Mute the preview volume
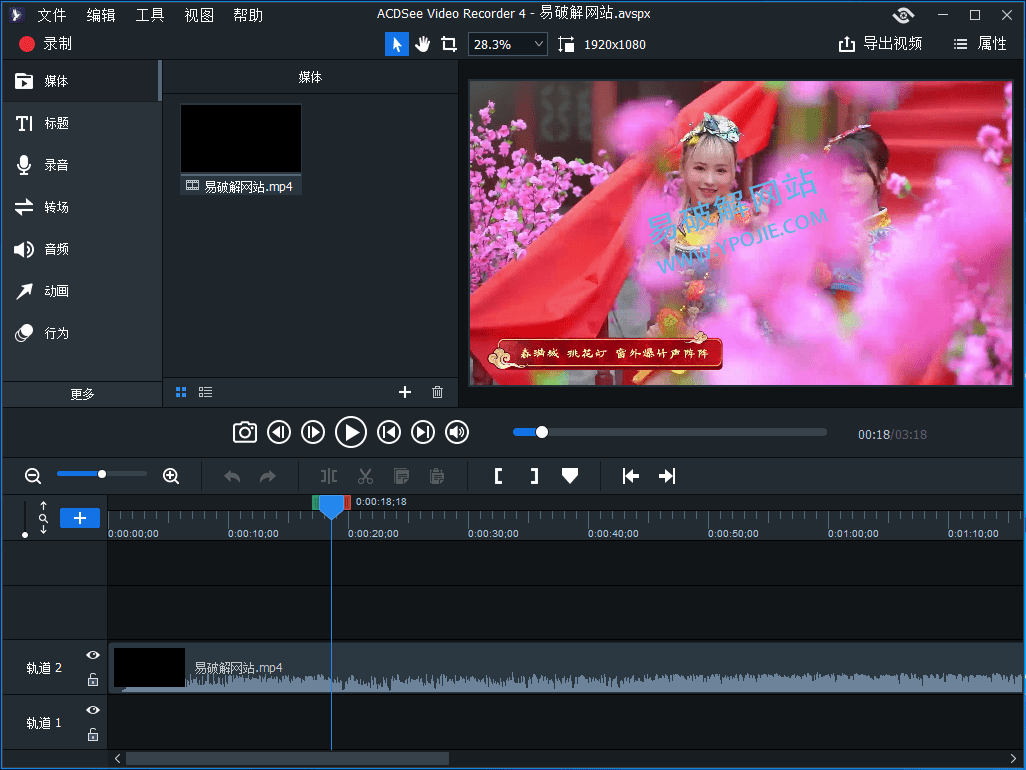This screenshot has height=770, width=1026. coord(457,432)
